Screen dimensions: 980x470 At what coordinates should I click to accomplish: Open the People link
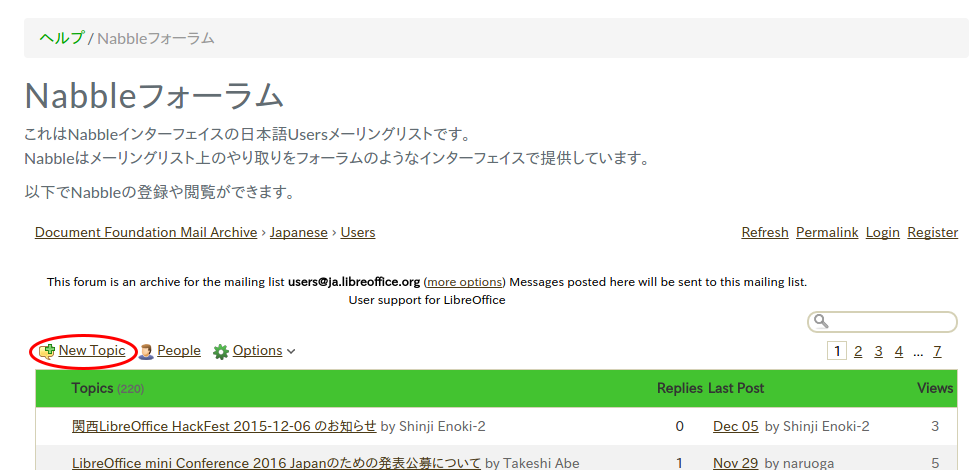click(179, 351)
